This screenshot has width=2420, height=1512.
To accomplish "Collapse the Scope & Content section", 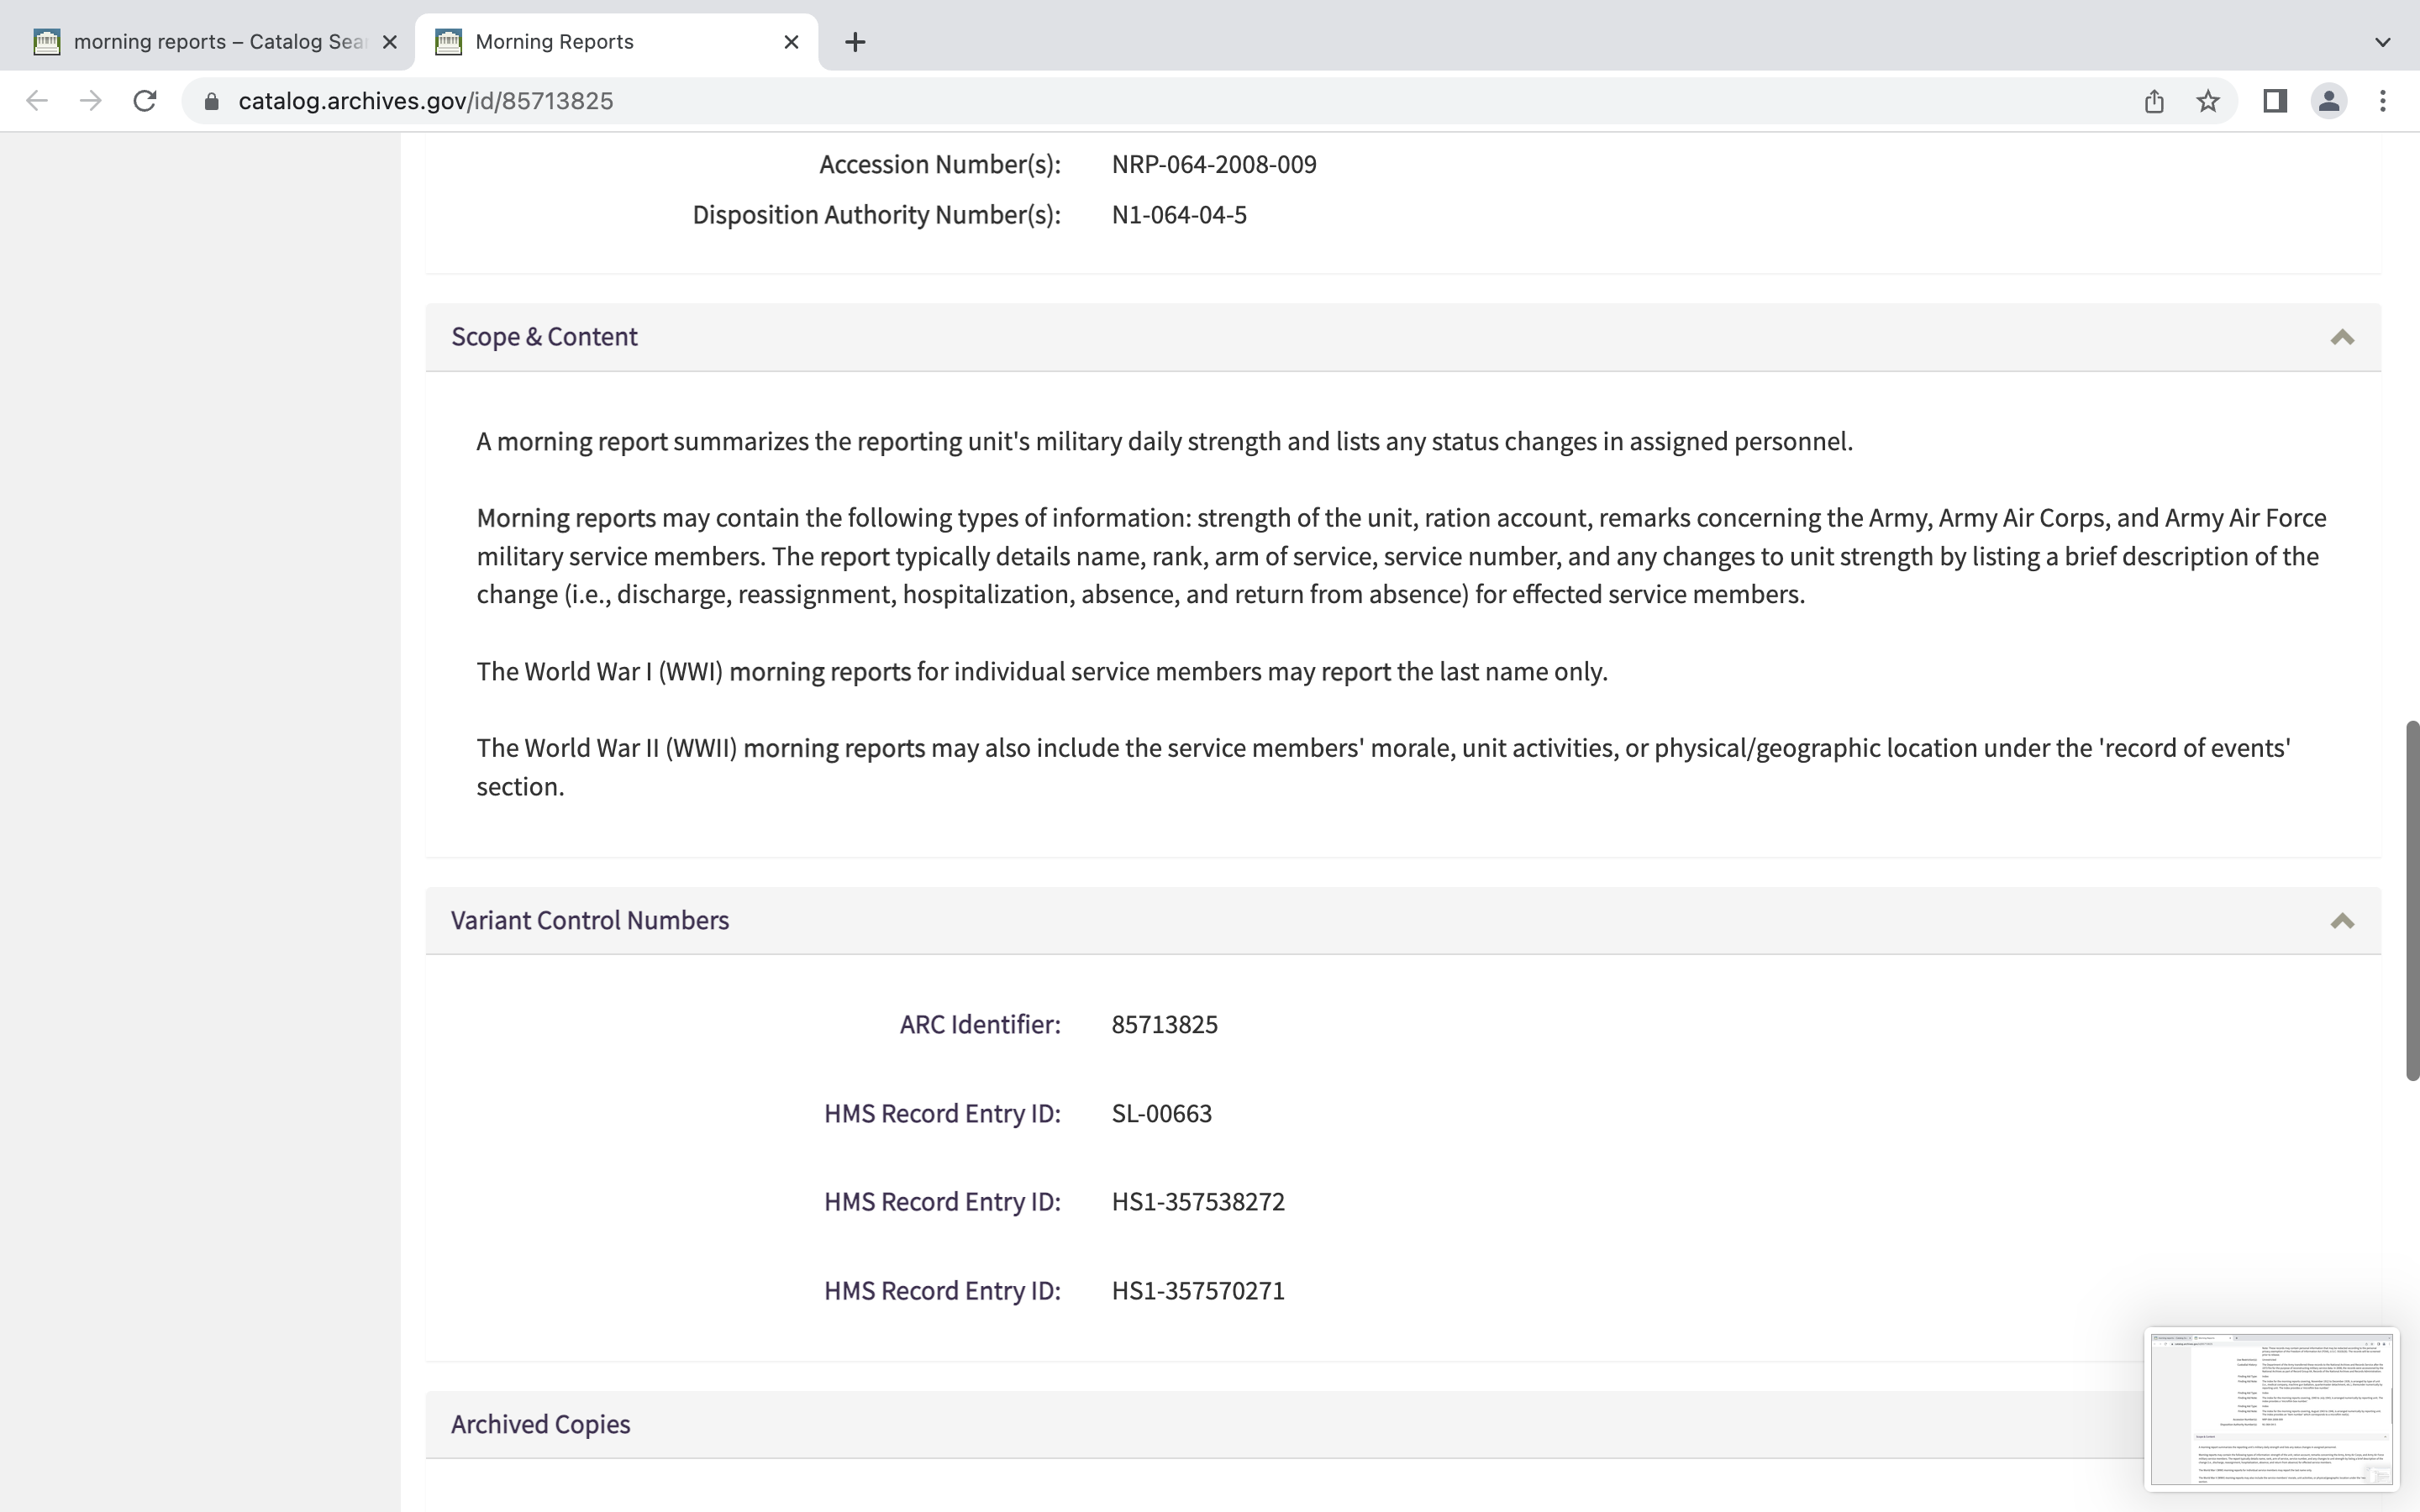I will (x=2342, y=337).
